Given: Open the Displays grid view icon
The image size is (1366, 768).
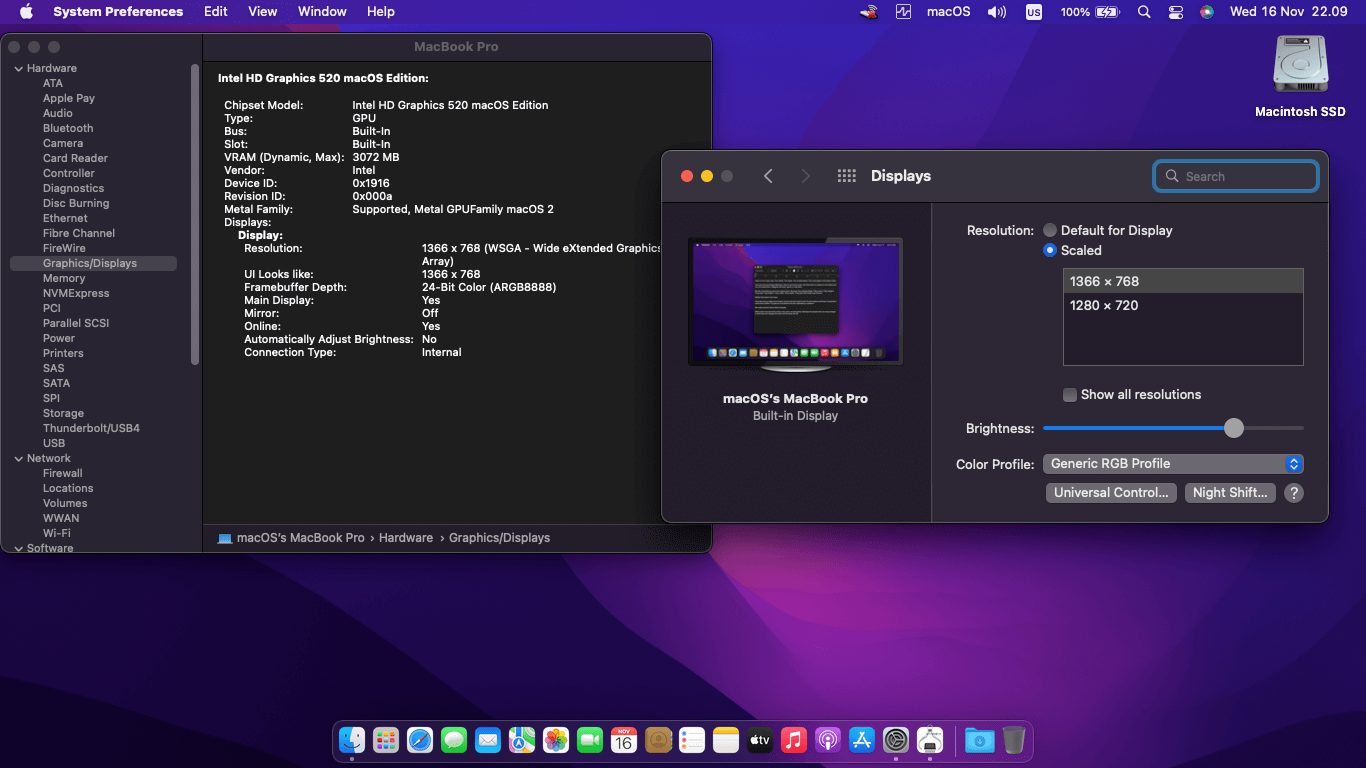Looking at the screenshot, I should (846, 175).
